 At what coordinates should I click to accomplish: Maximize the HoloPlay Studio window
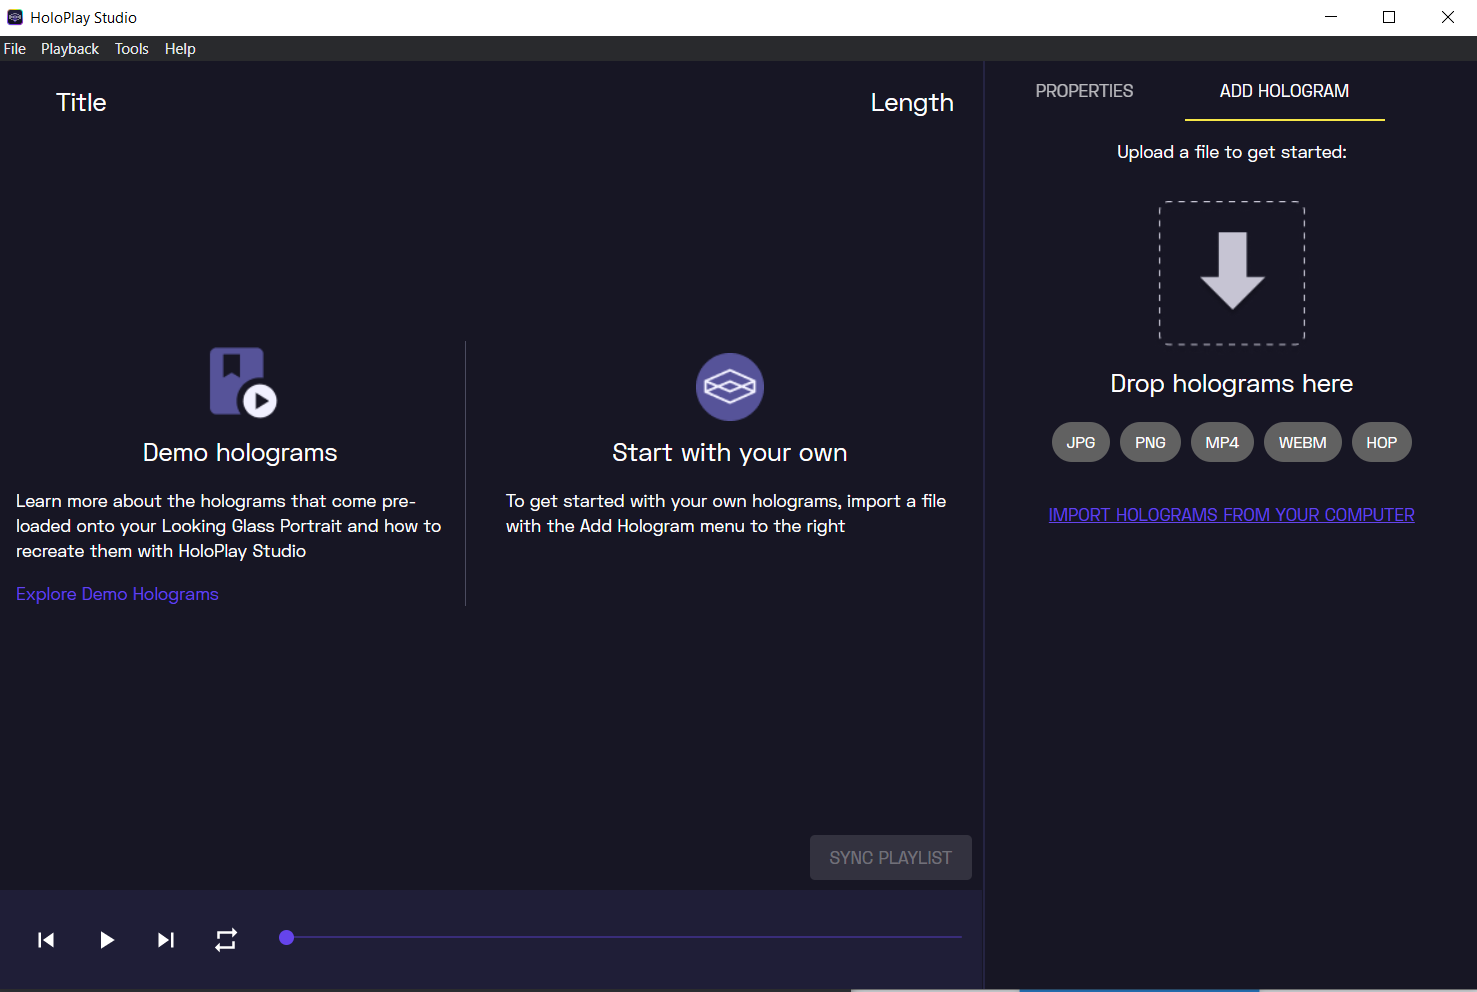coord(1389,17)
